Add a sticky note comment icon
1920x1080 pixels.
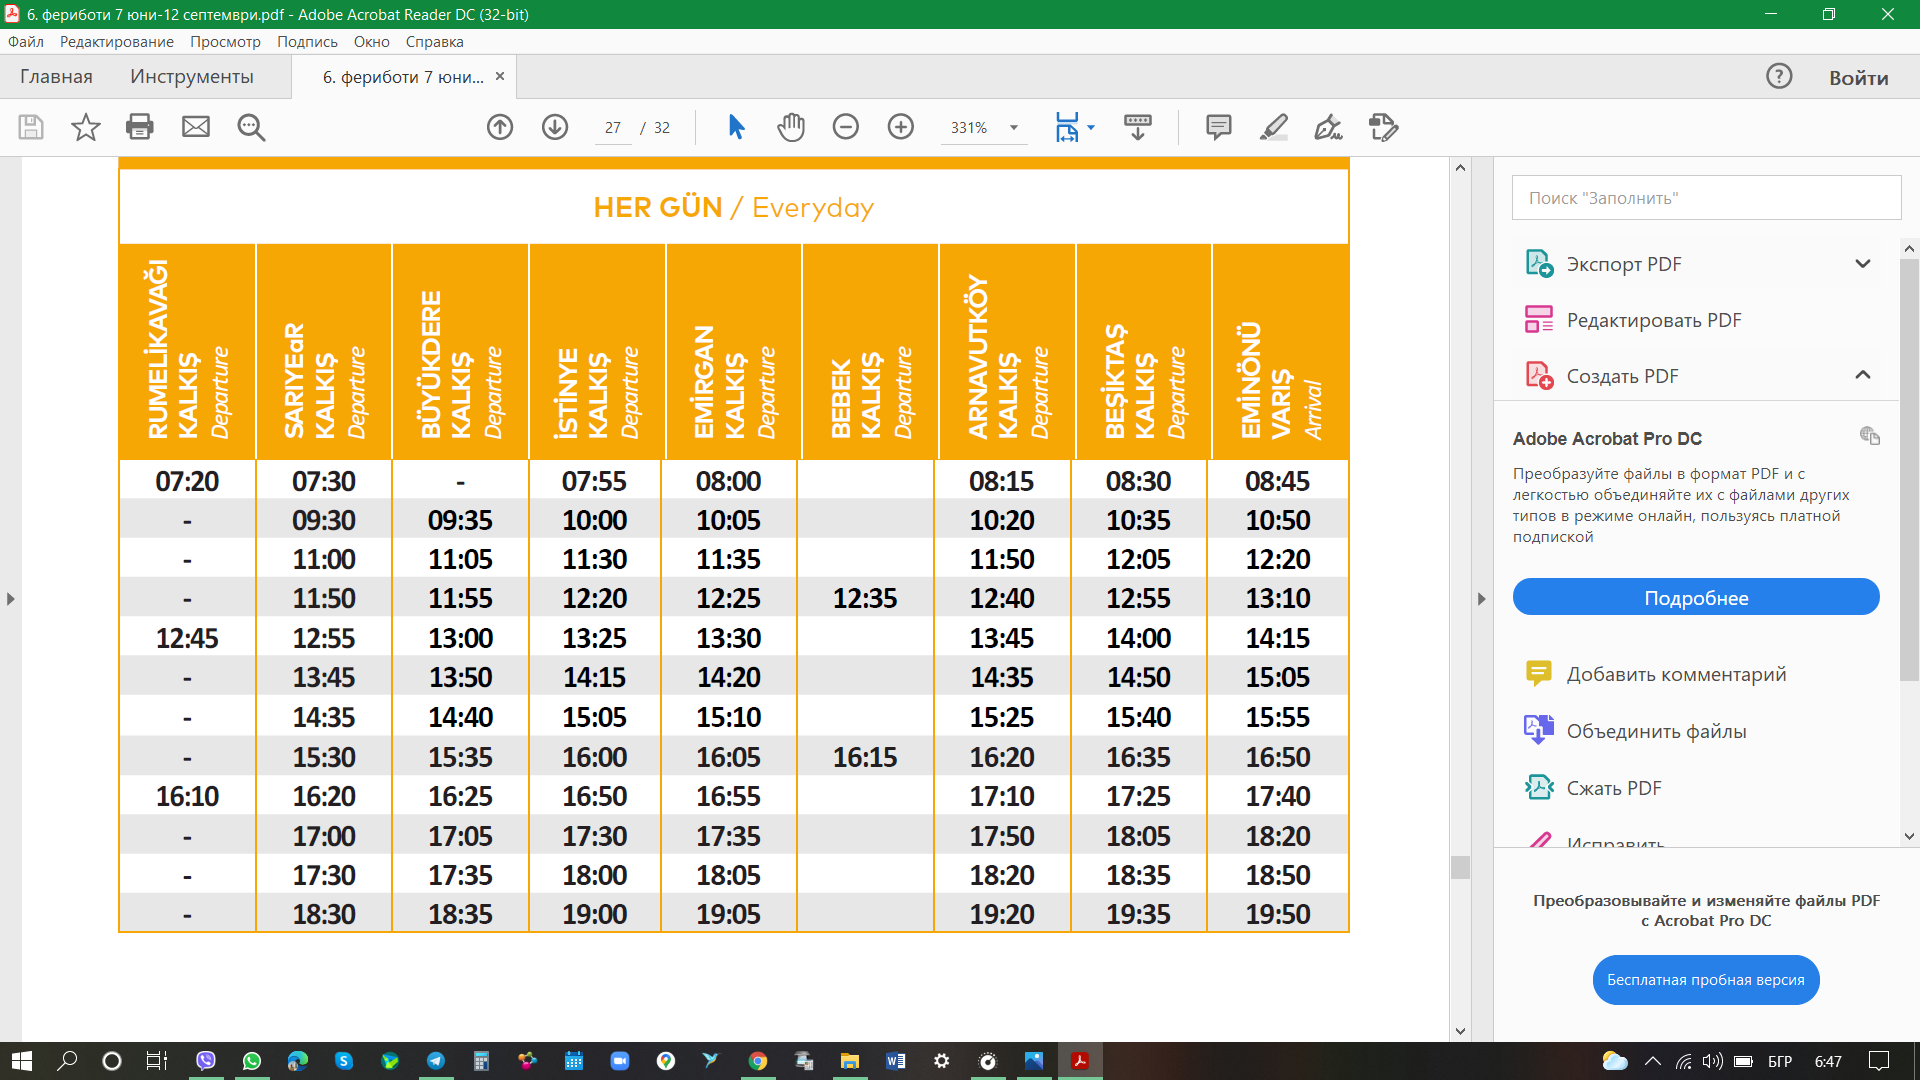coord(1218,127)
